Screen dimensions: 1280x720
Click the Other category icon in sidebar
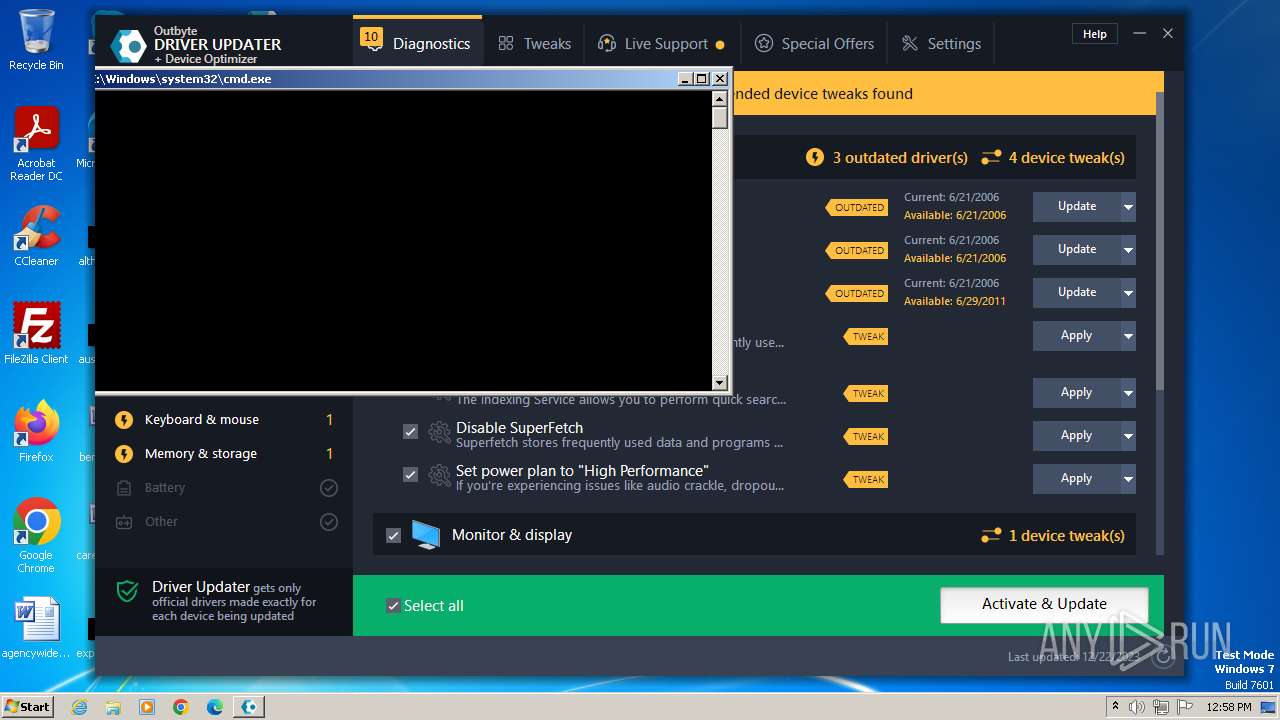point(124,522)
